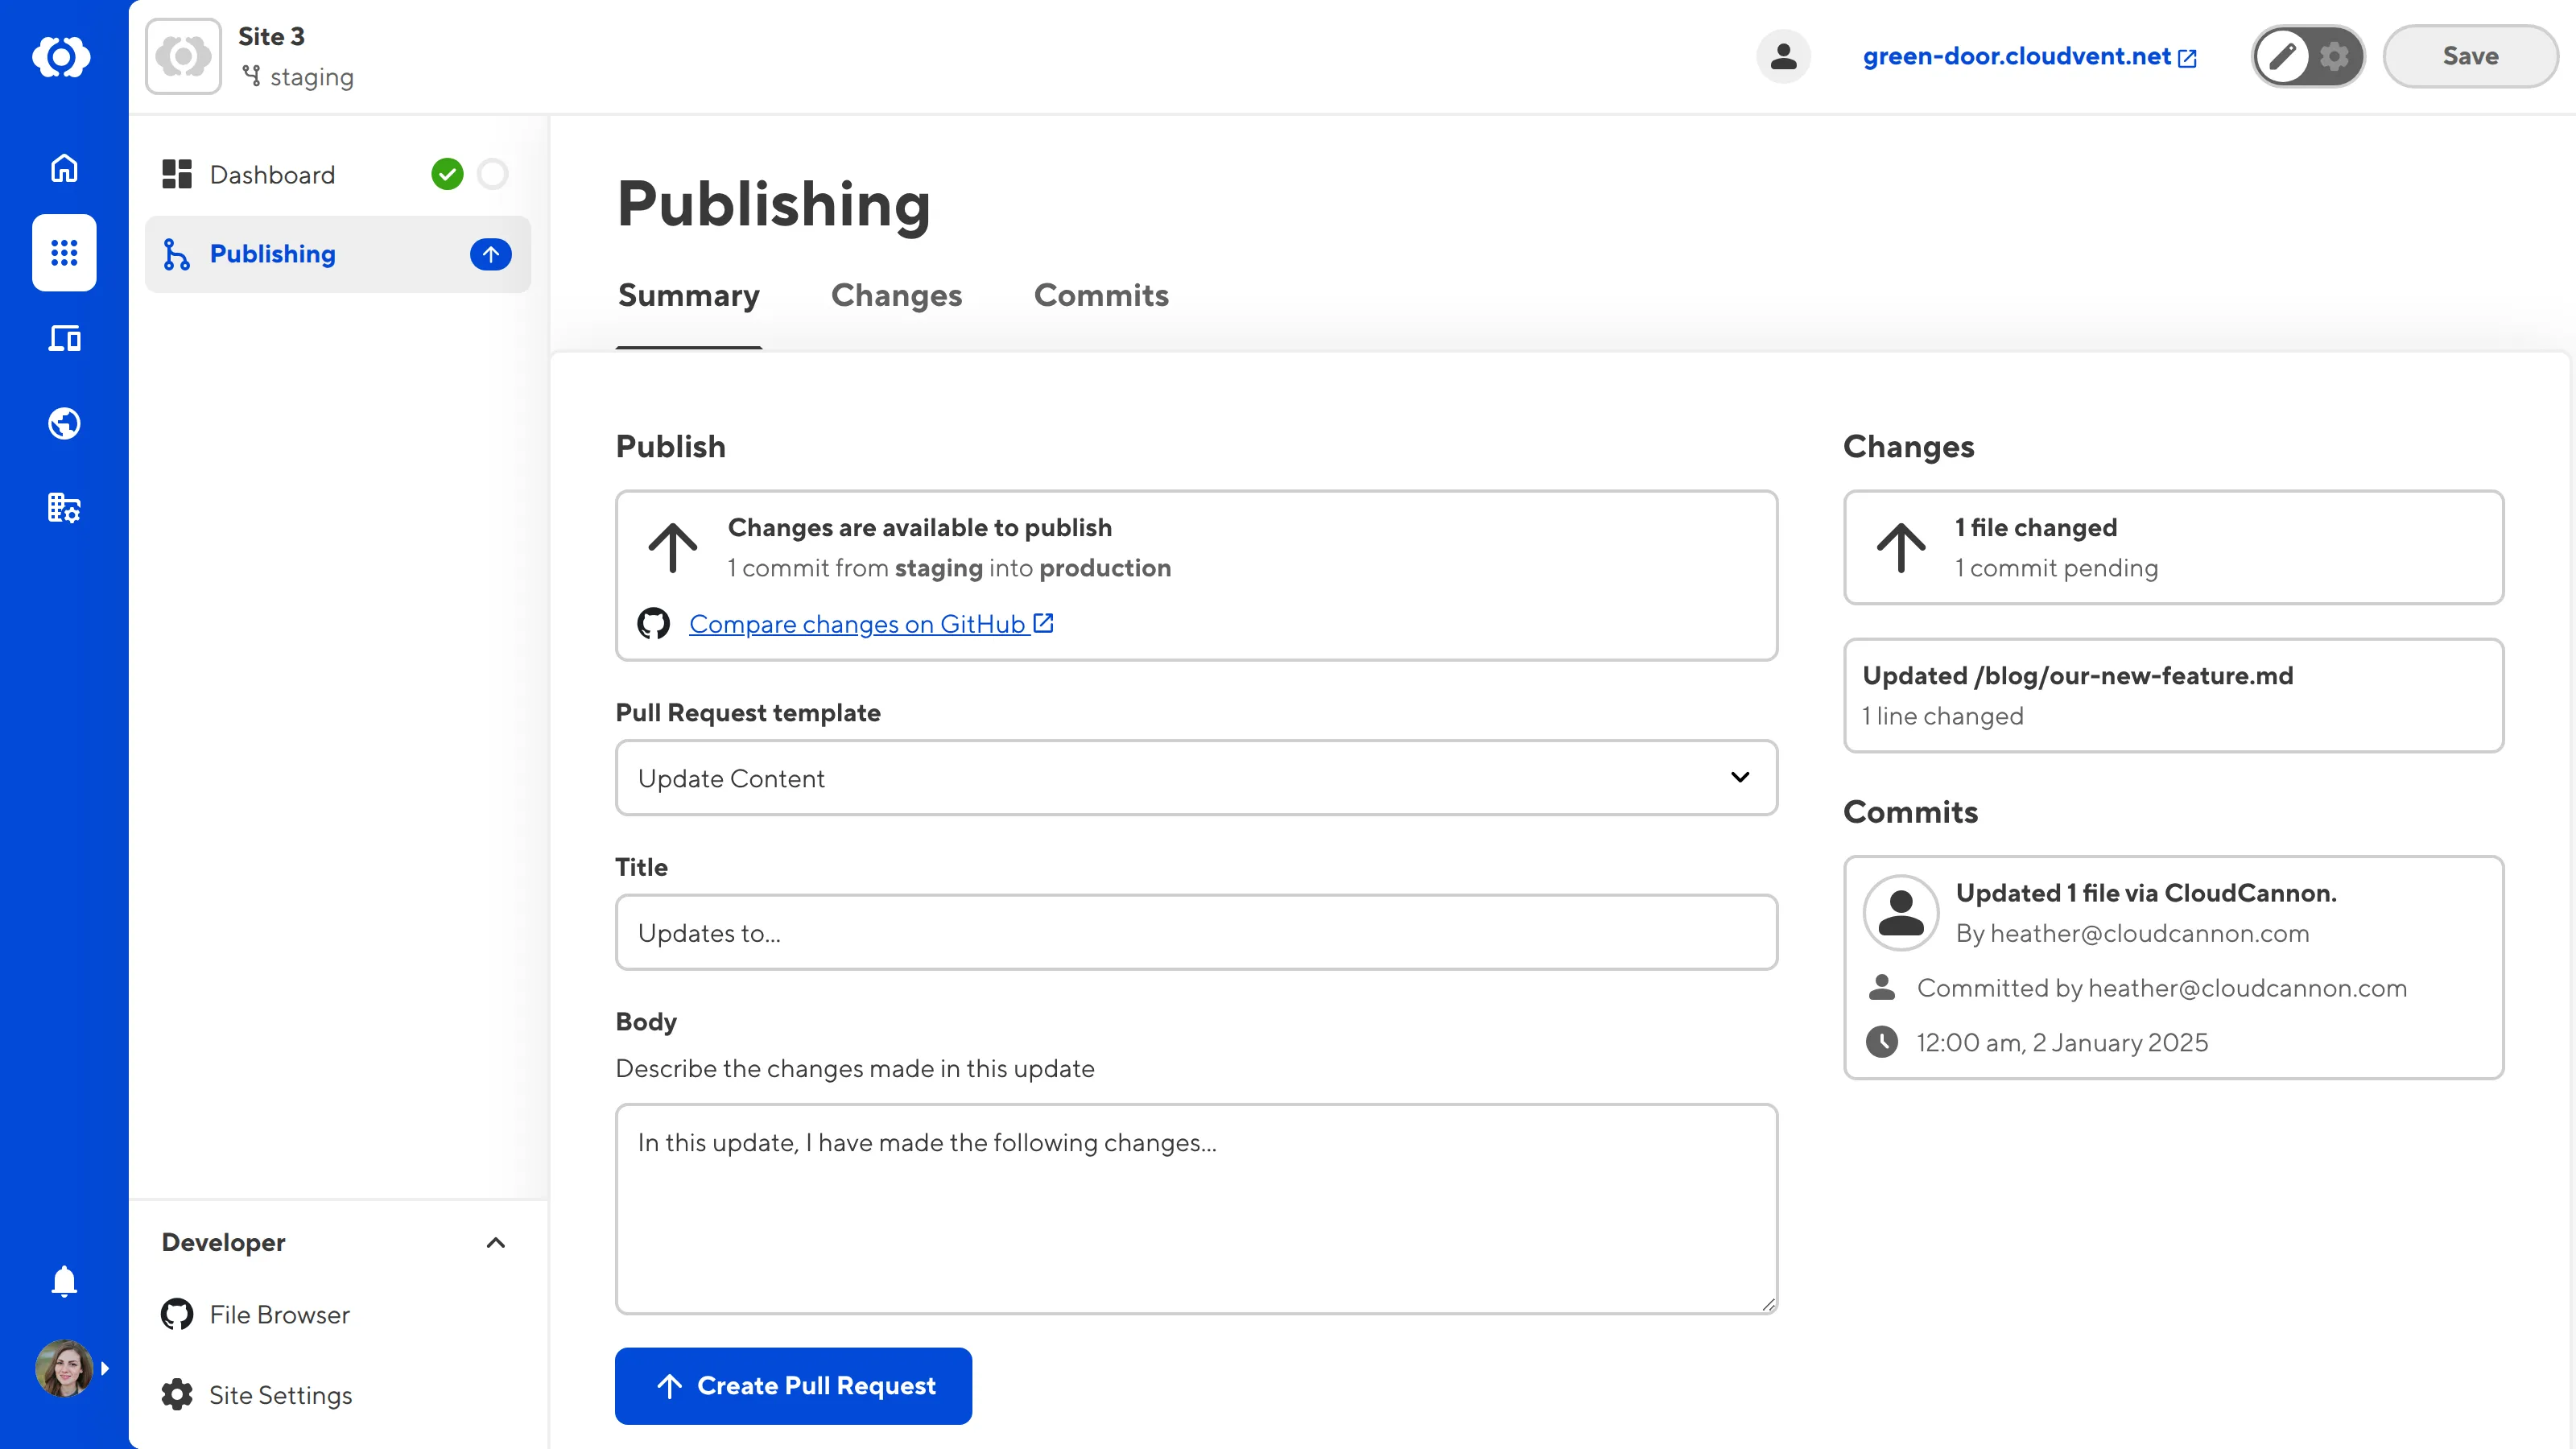Open the organization settings icon in the sidebar
2576x1449 pixels.
[x=63, y=508]
